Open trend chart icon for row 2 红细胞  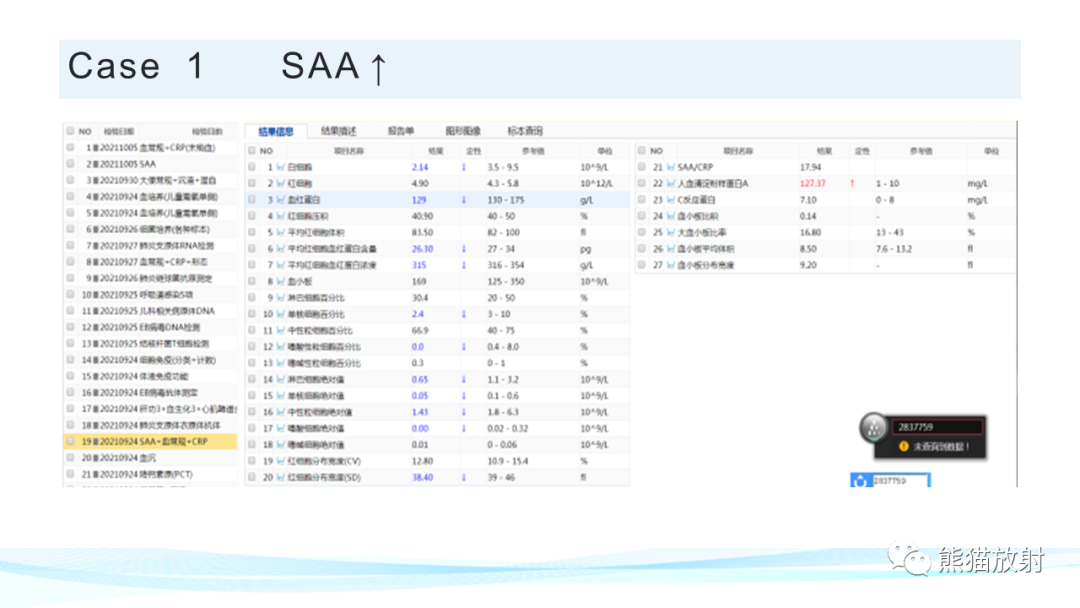281,184
